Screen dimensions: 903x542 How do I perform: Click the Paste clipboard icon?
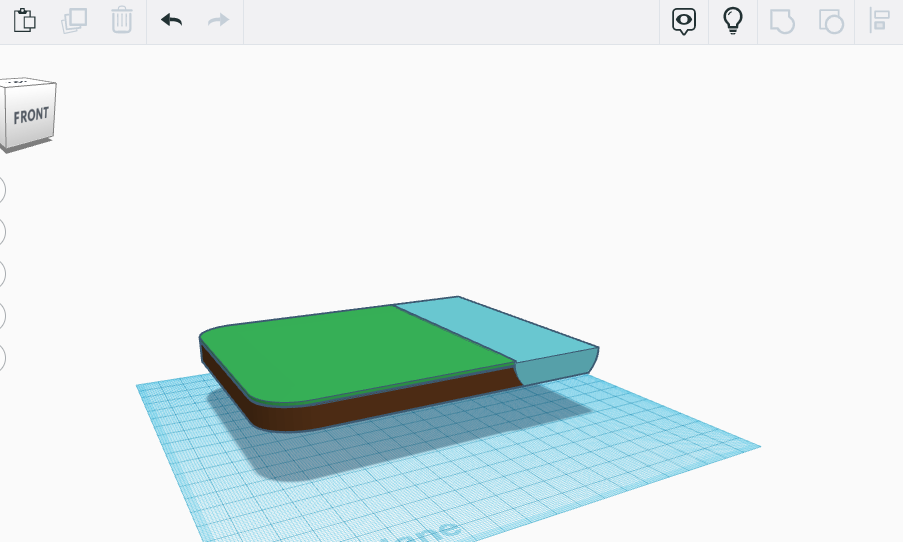pyautogui.click(x=25, y=21)
